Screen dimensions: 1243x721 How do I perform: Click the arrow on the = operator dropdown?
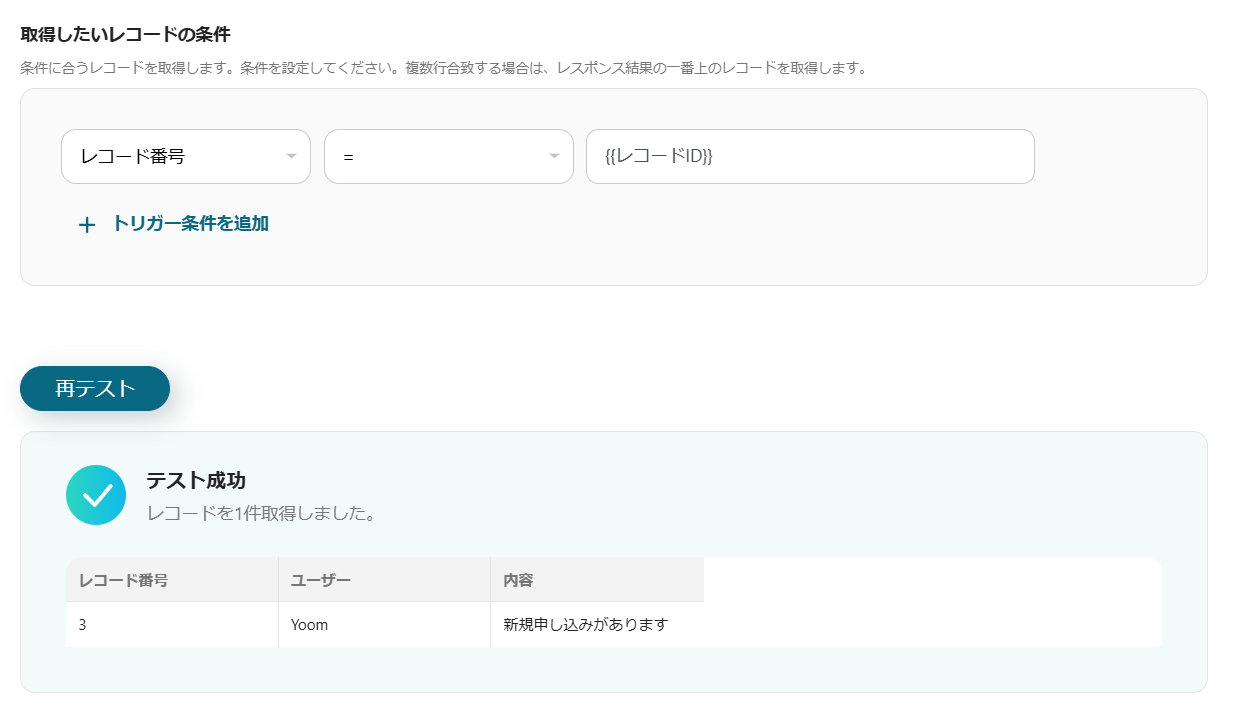click(x=554, y=157)
